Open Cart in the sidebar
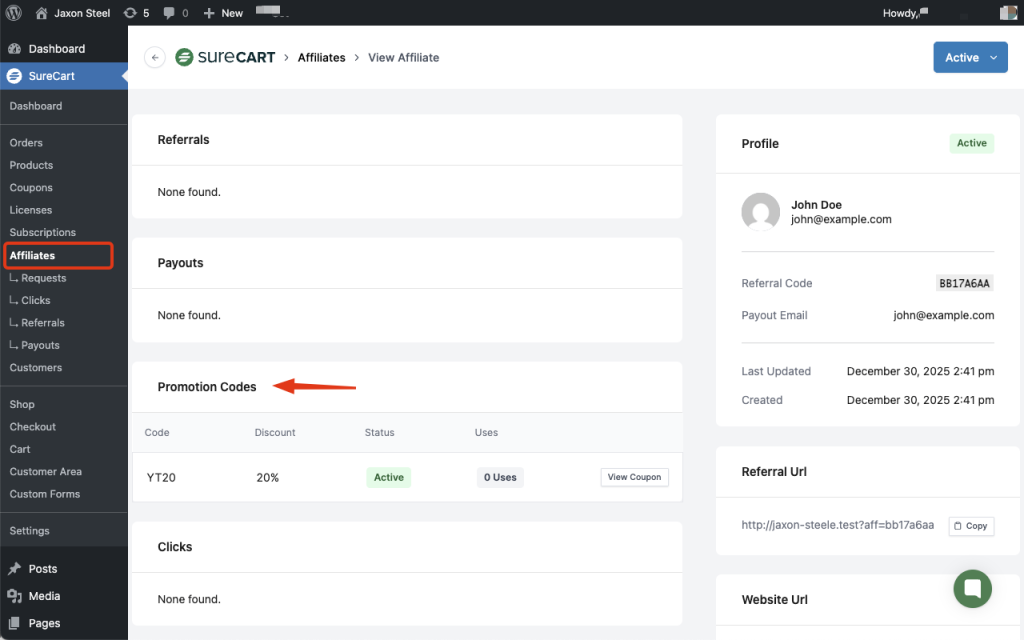The width and height of the screenshot is (1024, 640). [20, 449]
